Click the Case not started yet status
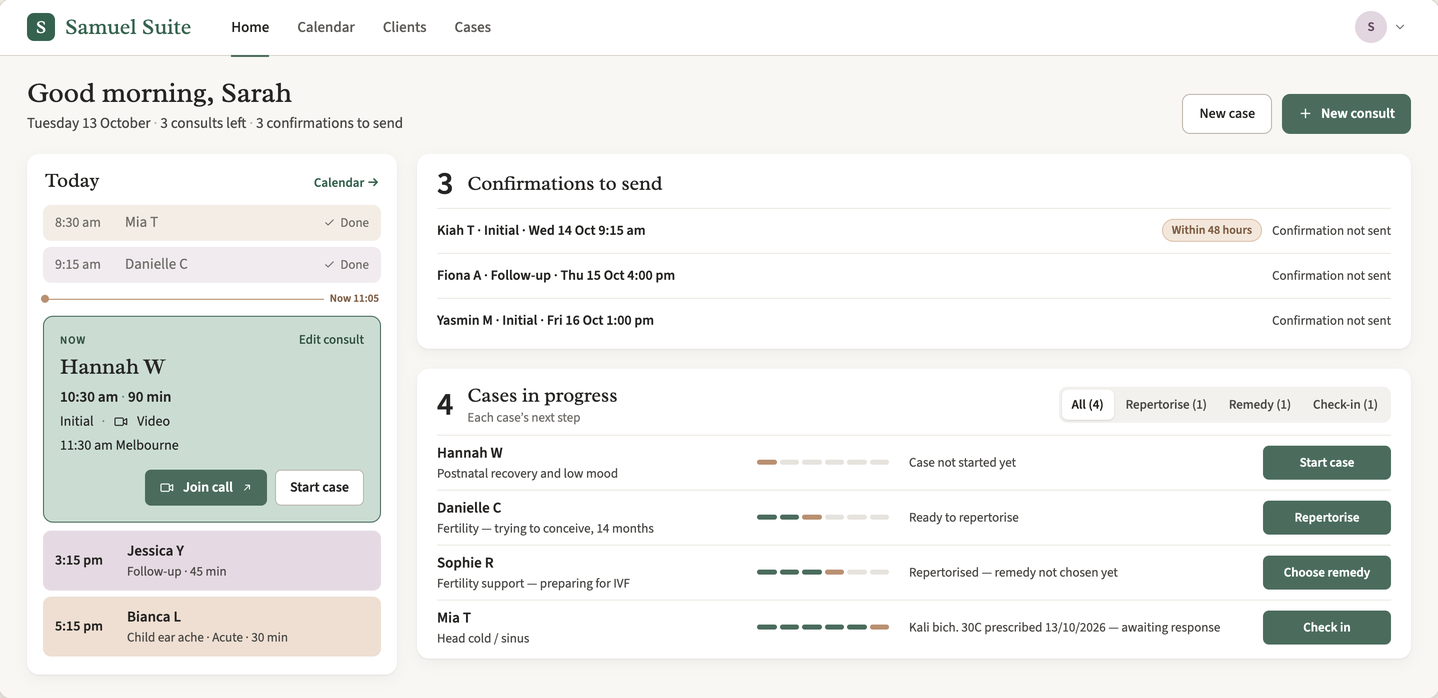Image resolution: width=1438 pixels, height=698 pixels. click(x=962, y=463)
